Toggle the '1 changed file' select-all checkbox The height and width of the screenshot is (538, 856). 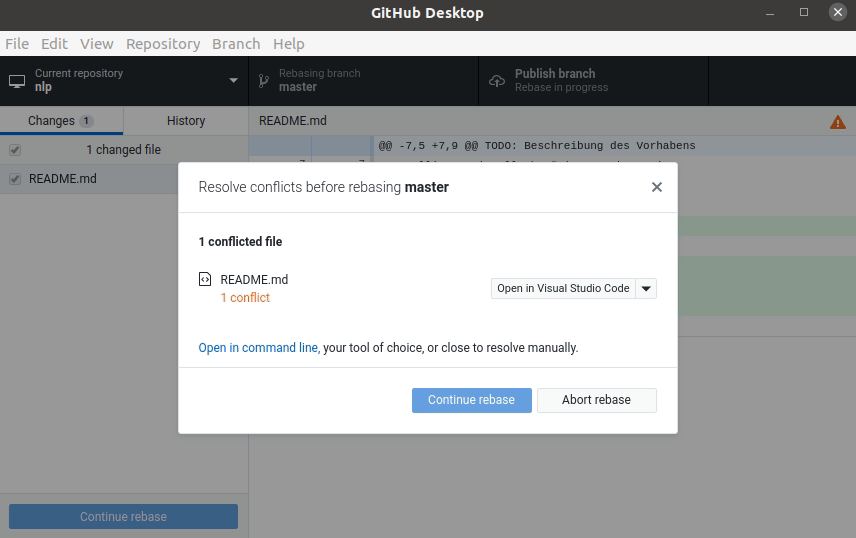pos(15,150)
